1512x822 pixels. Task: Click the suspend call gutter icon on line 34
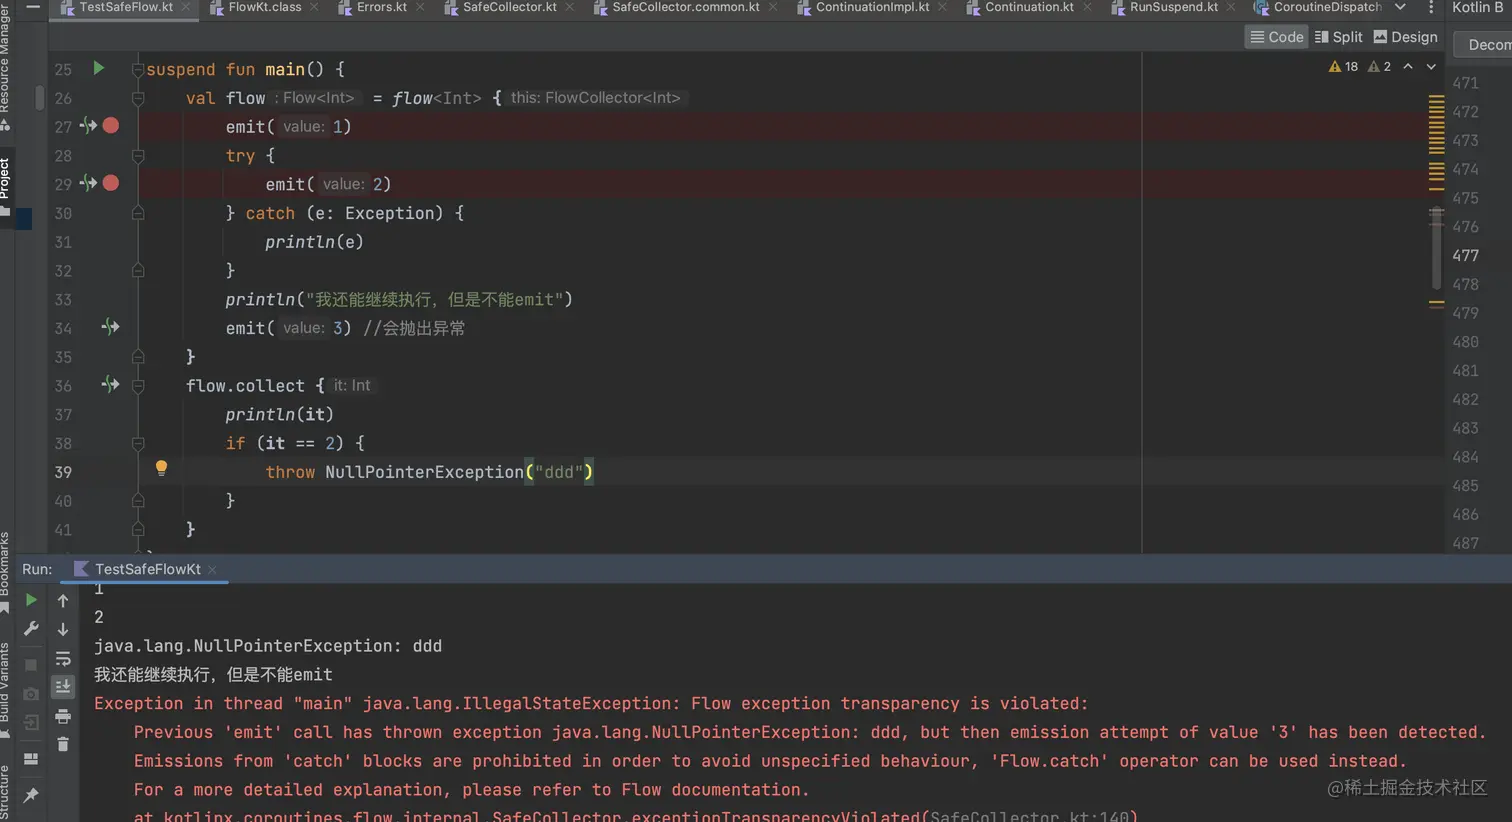click(110, 327)
